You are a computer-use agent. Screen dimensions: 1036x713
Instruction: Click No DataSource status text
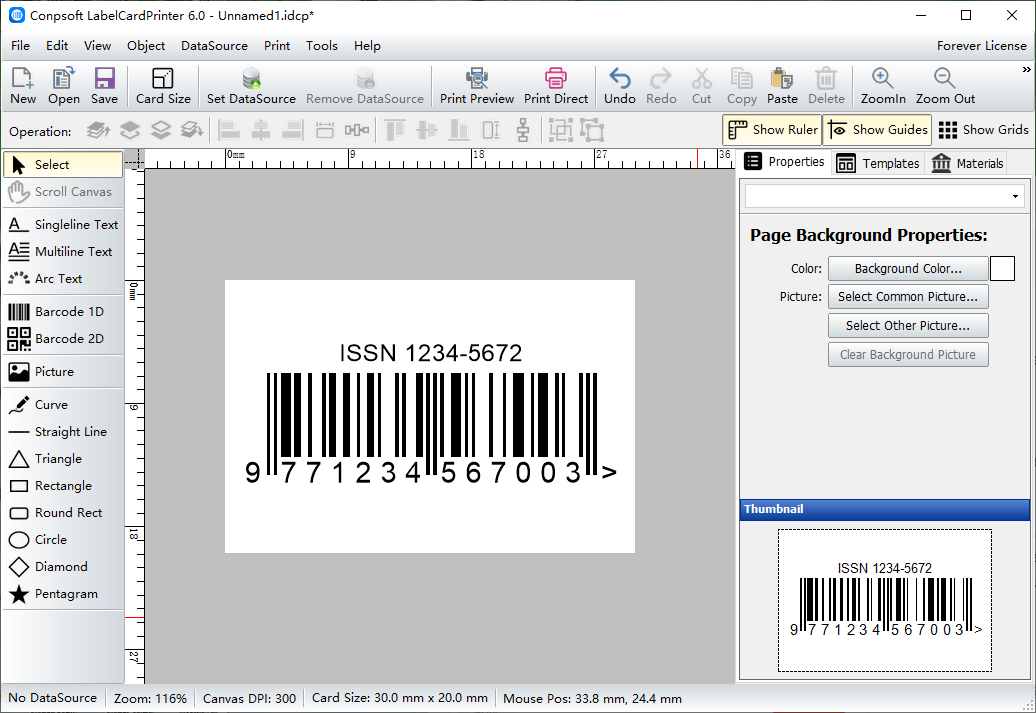(x=52, y=698)
